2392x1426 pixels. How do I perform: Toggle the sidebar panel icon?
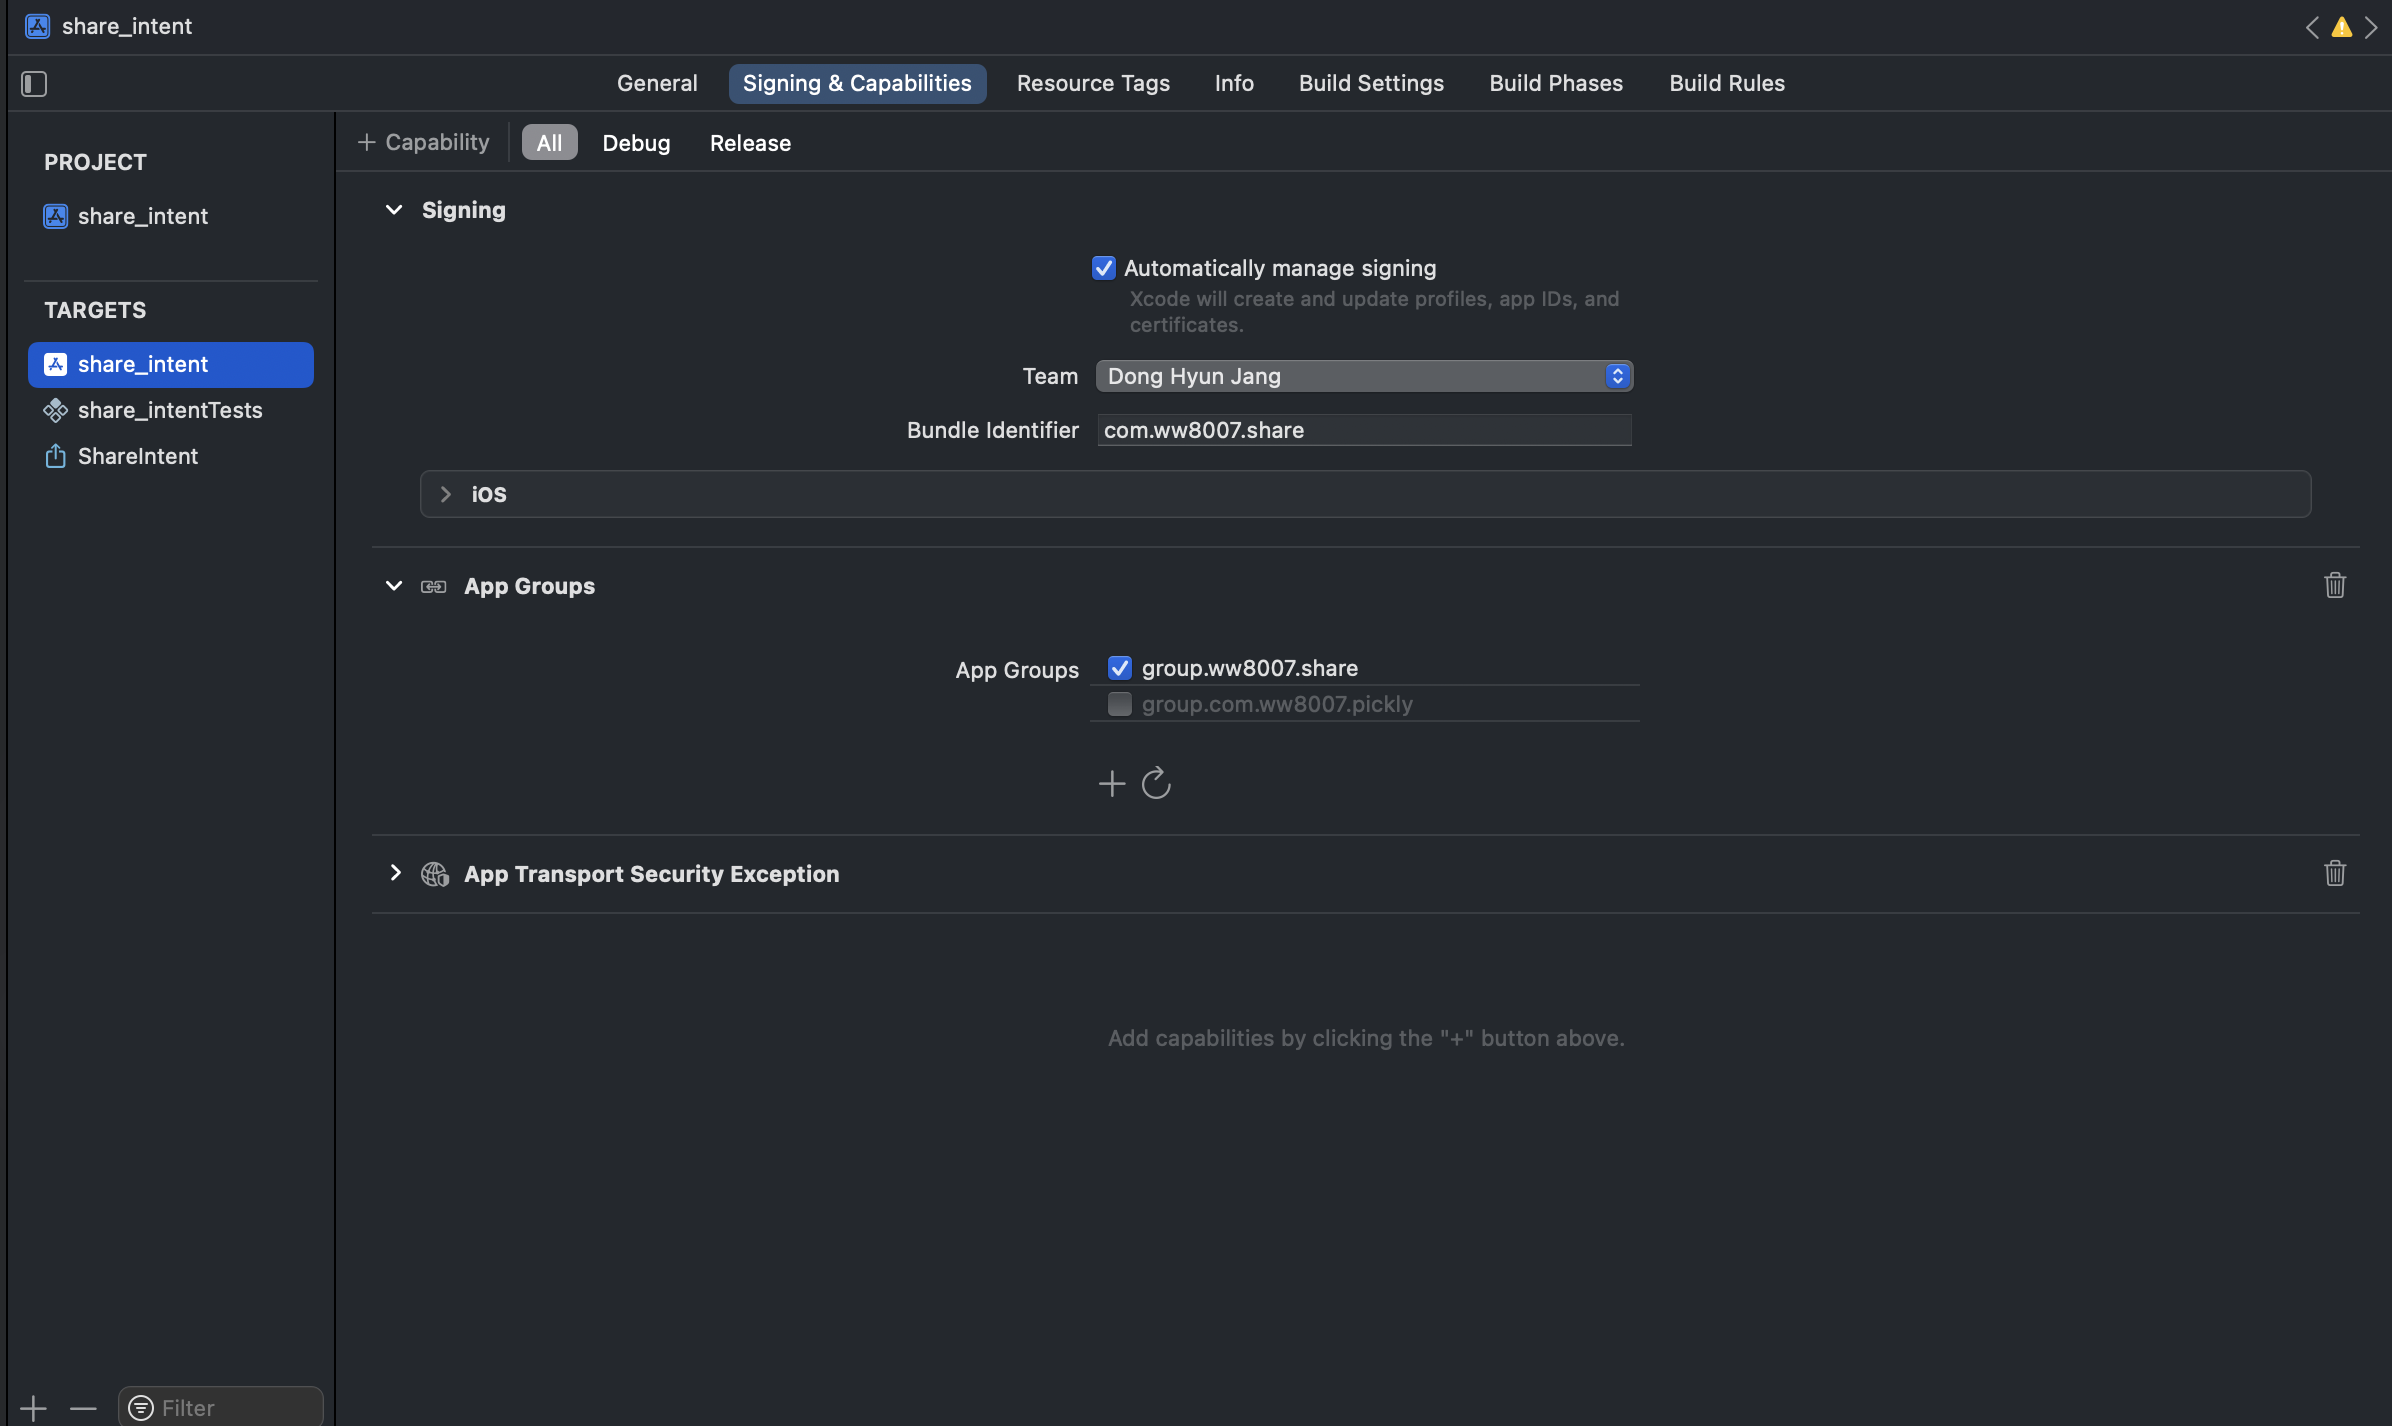pos(34,84)
